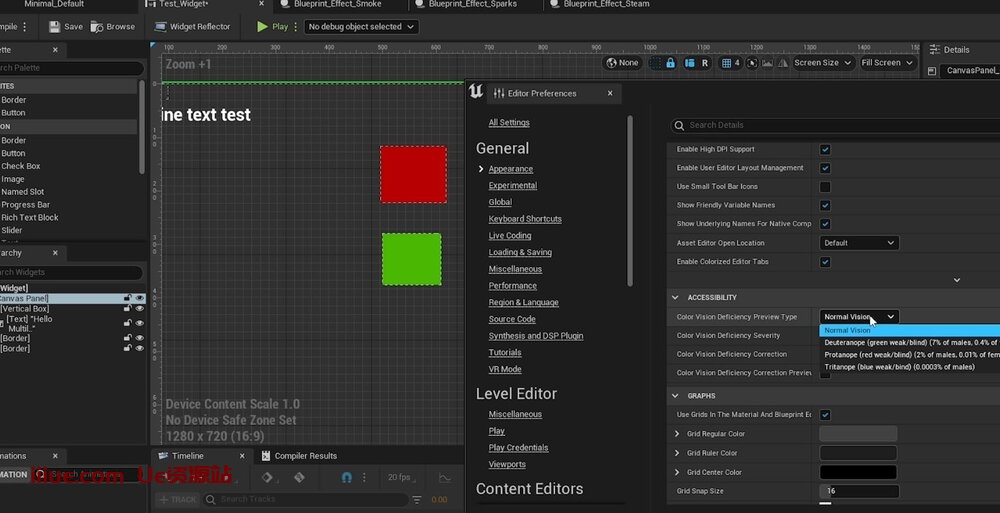The height and width of the screenshot is (513, 1000).
Task: Open the Screen Size dropdown
Action: pyautogui.click(x=823, y=63)
